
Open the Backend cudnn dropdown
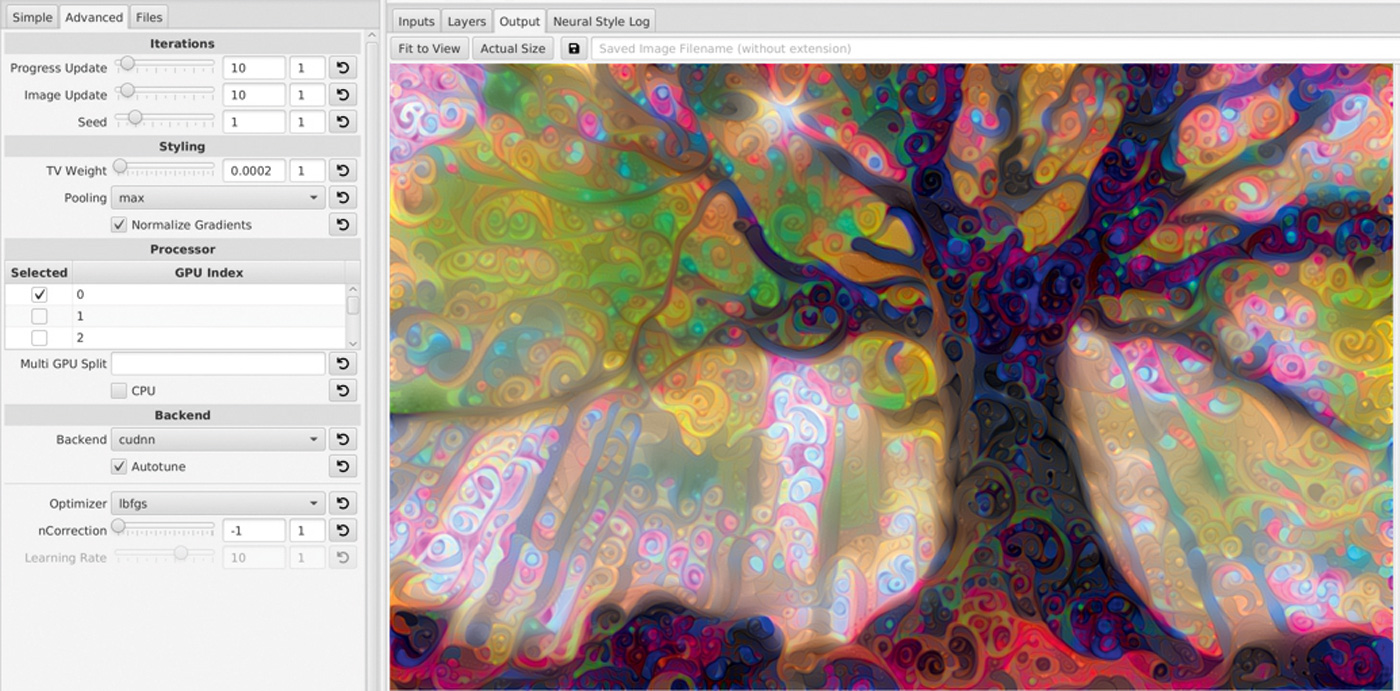coord(217,439)
